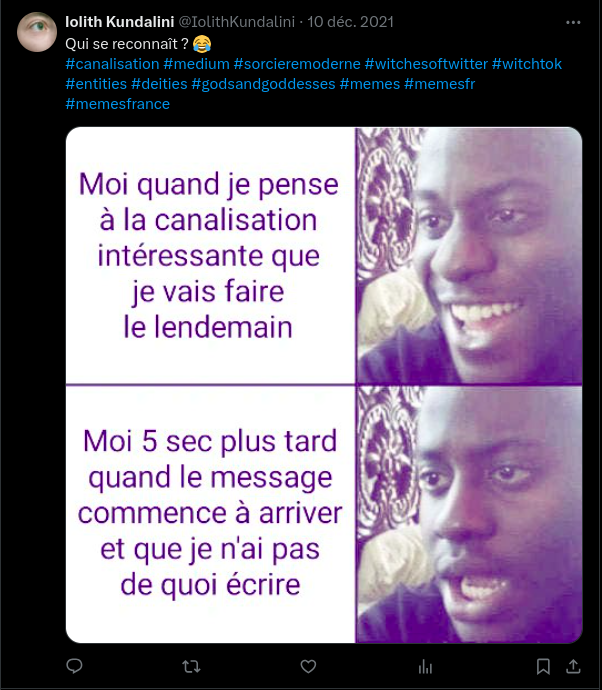Open the #medium hashtag

point(196,64)
